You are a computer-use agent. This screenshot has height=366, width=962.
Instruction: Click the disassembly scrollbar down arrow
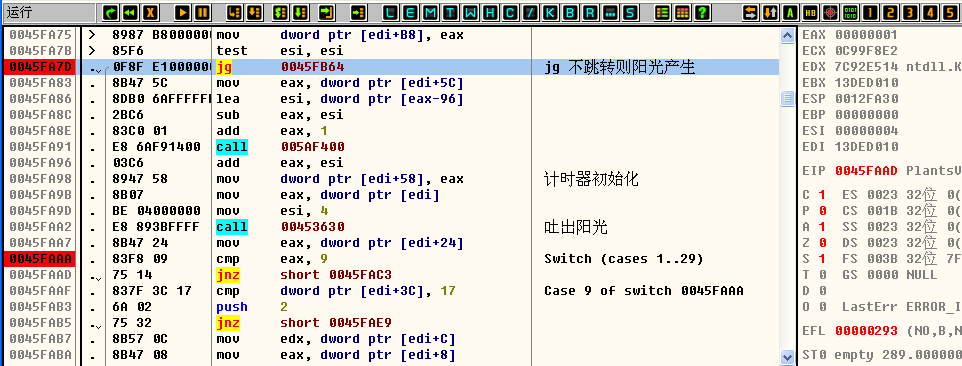click(x=787, y=356)
